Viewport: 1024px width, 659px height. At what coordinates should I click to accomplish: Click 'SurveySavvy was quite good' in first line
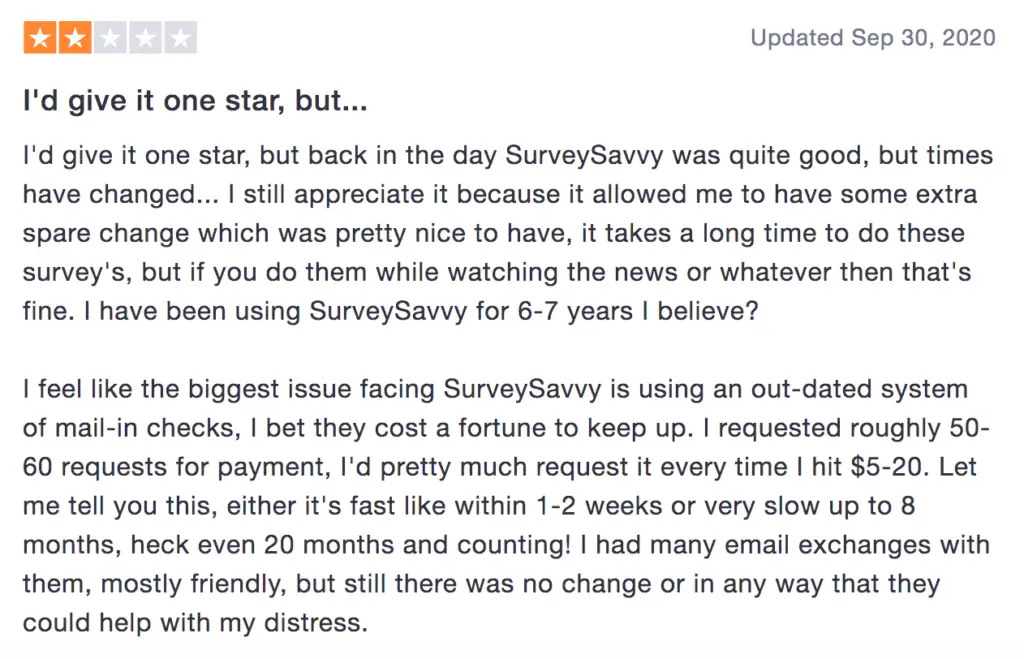[x=687, y=155]
